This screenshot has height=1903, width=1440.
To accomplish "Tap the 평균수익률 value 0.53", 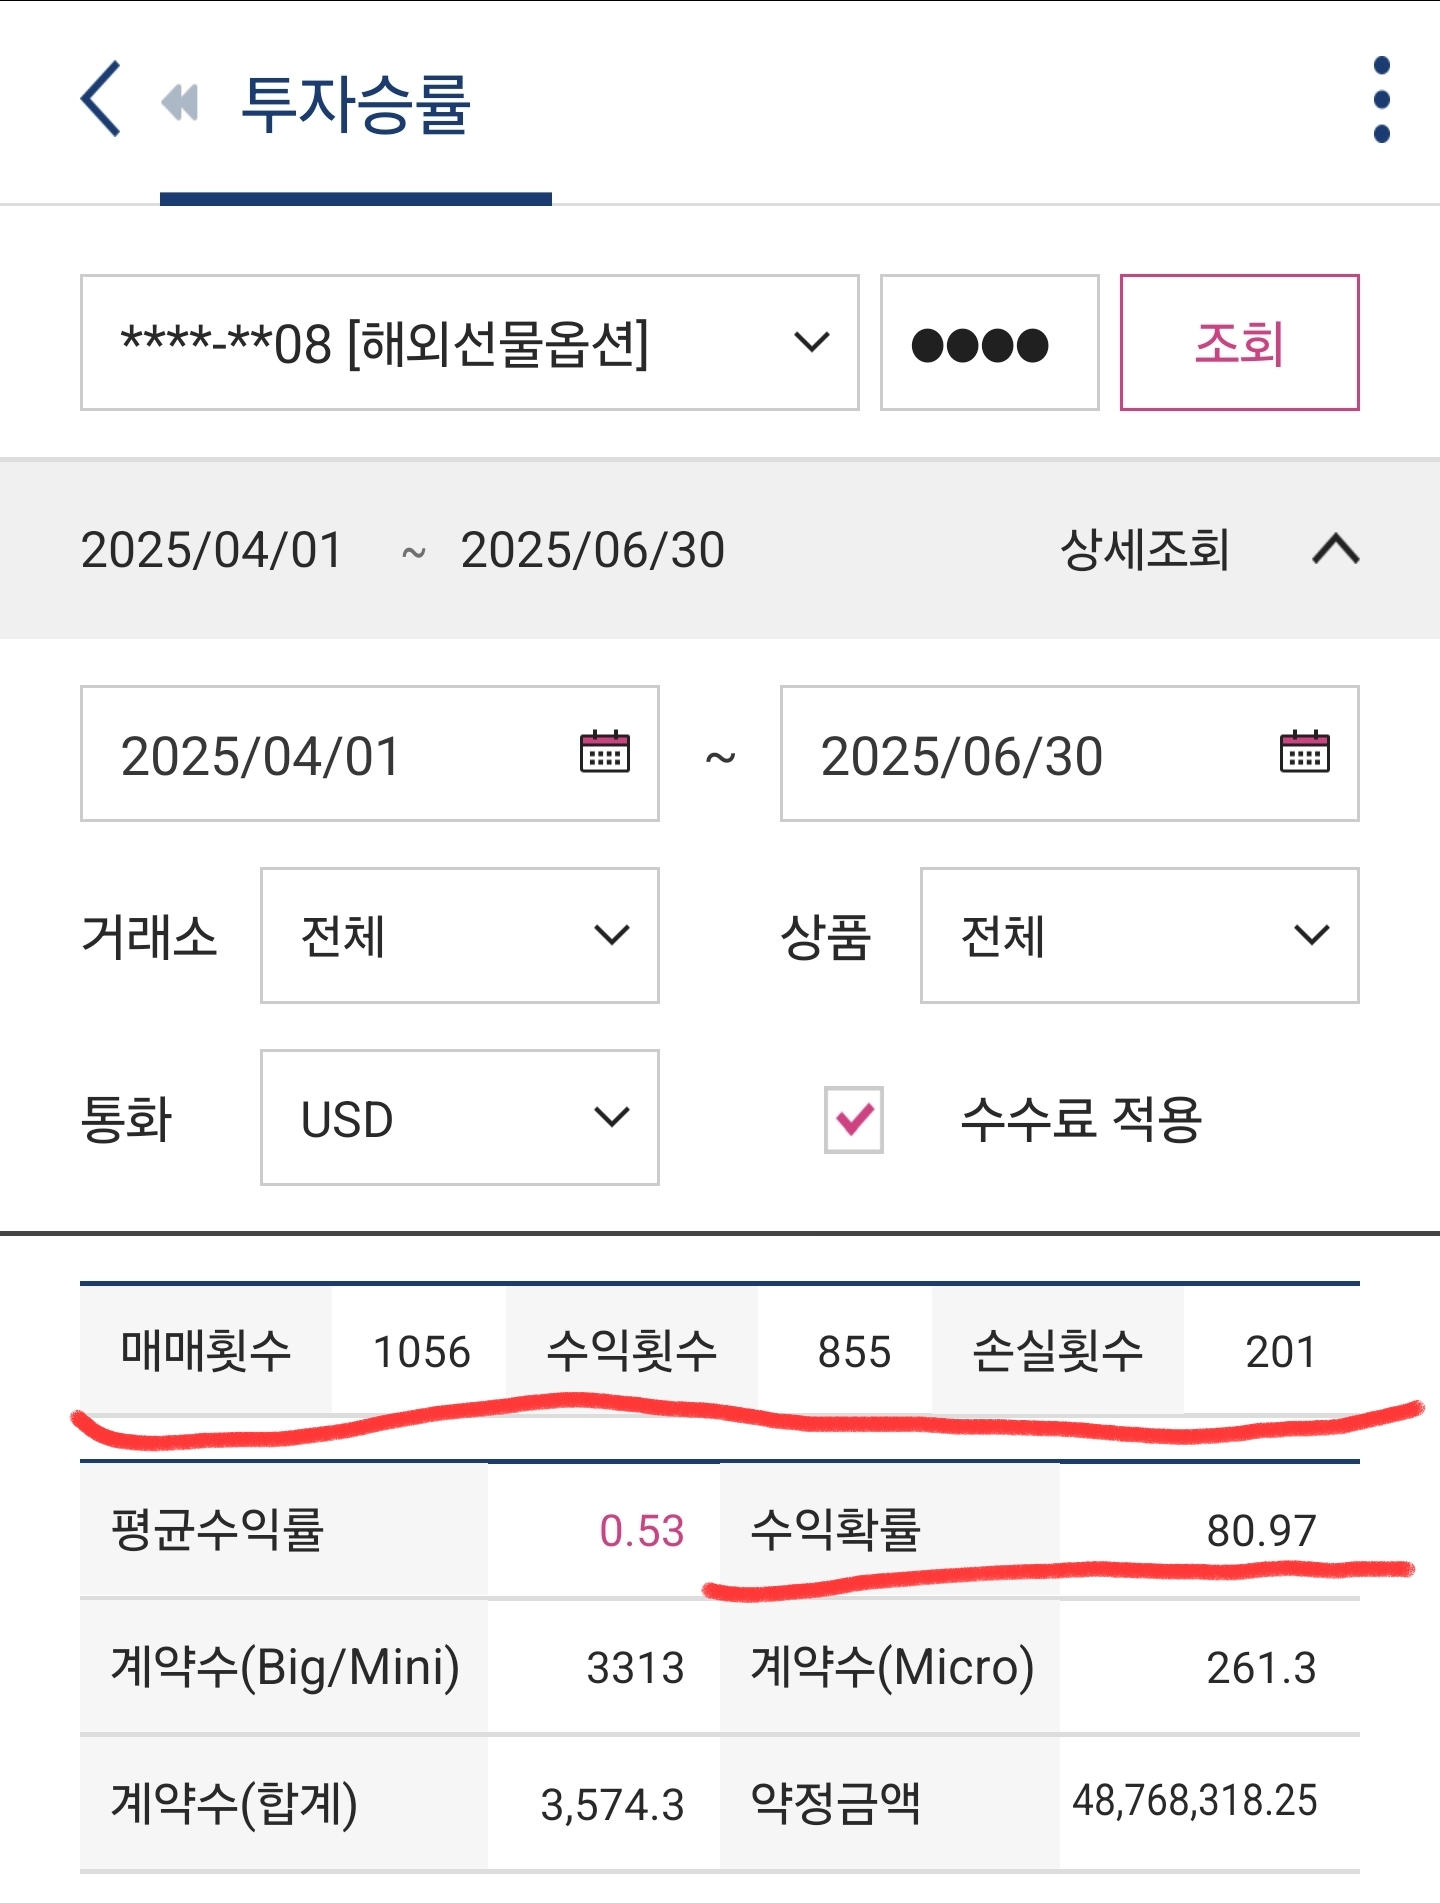I will point(641,1530).
